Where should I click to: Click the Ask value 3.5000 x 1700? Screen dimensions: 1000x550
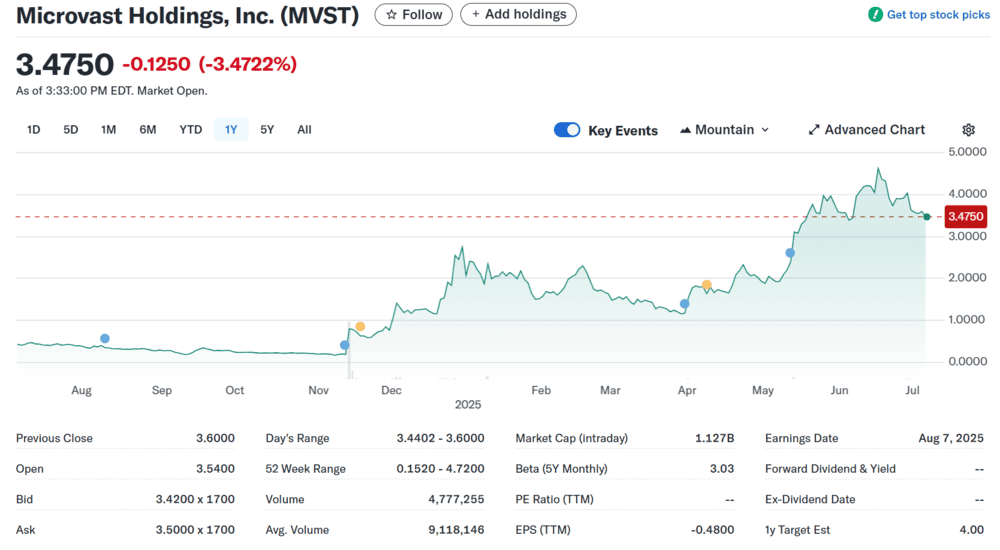pos(195,530)
